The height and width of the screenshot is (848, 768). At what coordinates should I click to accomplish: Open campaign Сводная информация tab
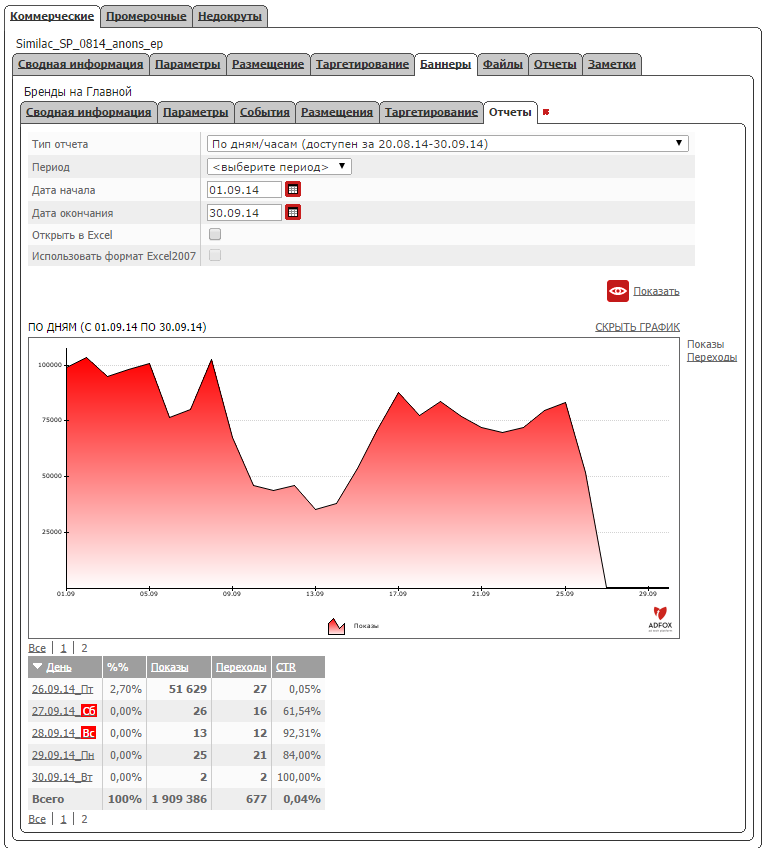coord(81,64)
